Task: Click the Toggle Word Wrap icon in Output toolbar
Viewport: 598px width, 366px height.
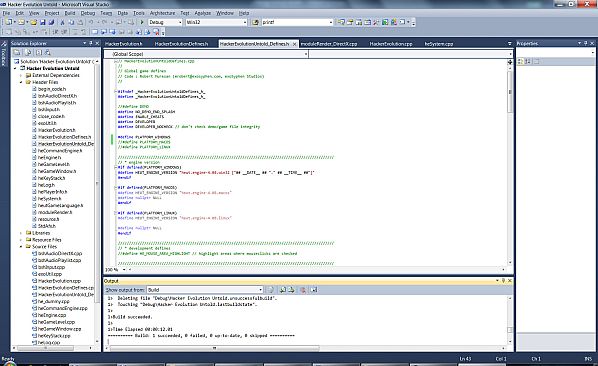Action: click(x=314, y=290)
